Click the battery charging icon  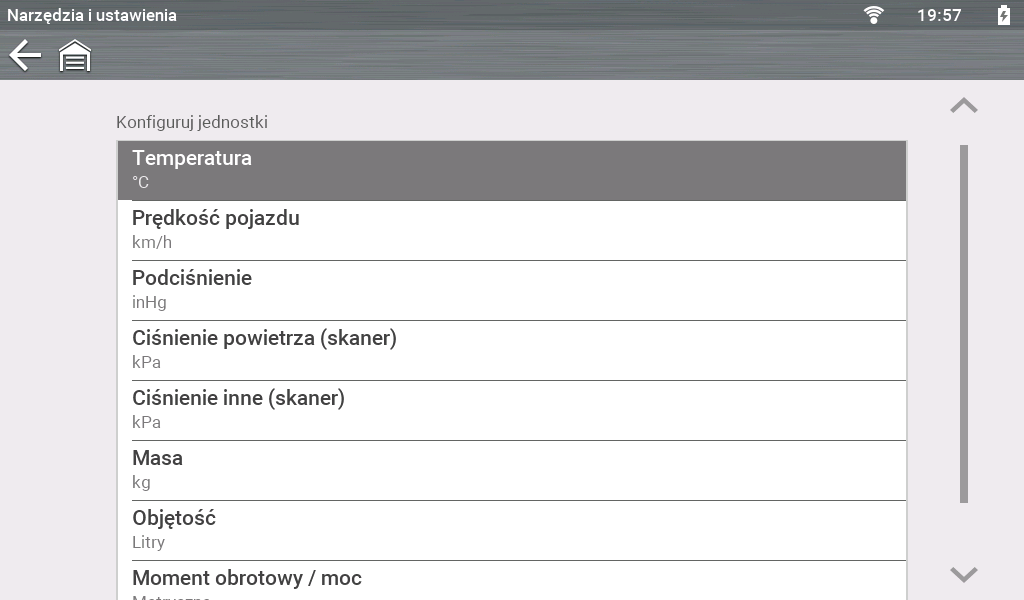tap(1003, 15)
